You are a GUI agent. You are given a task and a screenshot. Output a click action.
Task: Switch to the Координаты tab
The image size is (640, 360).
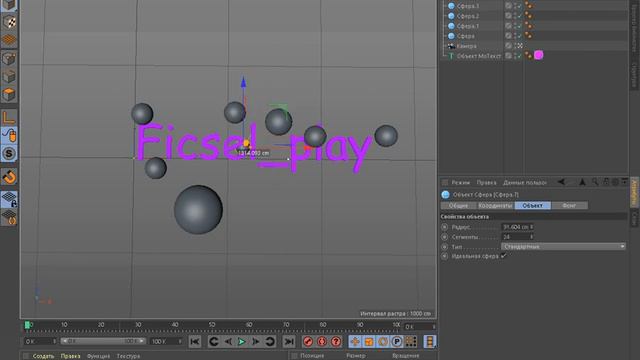tap(496, 206)
